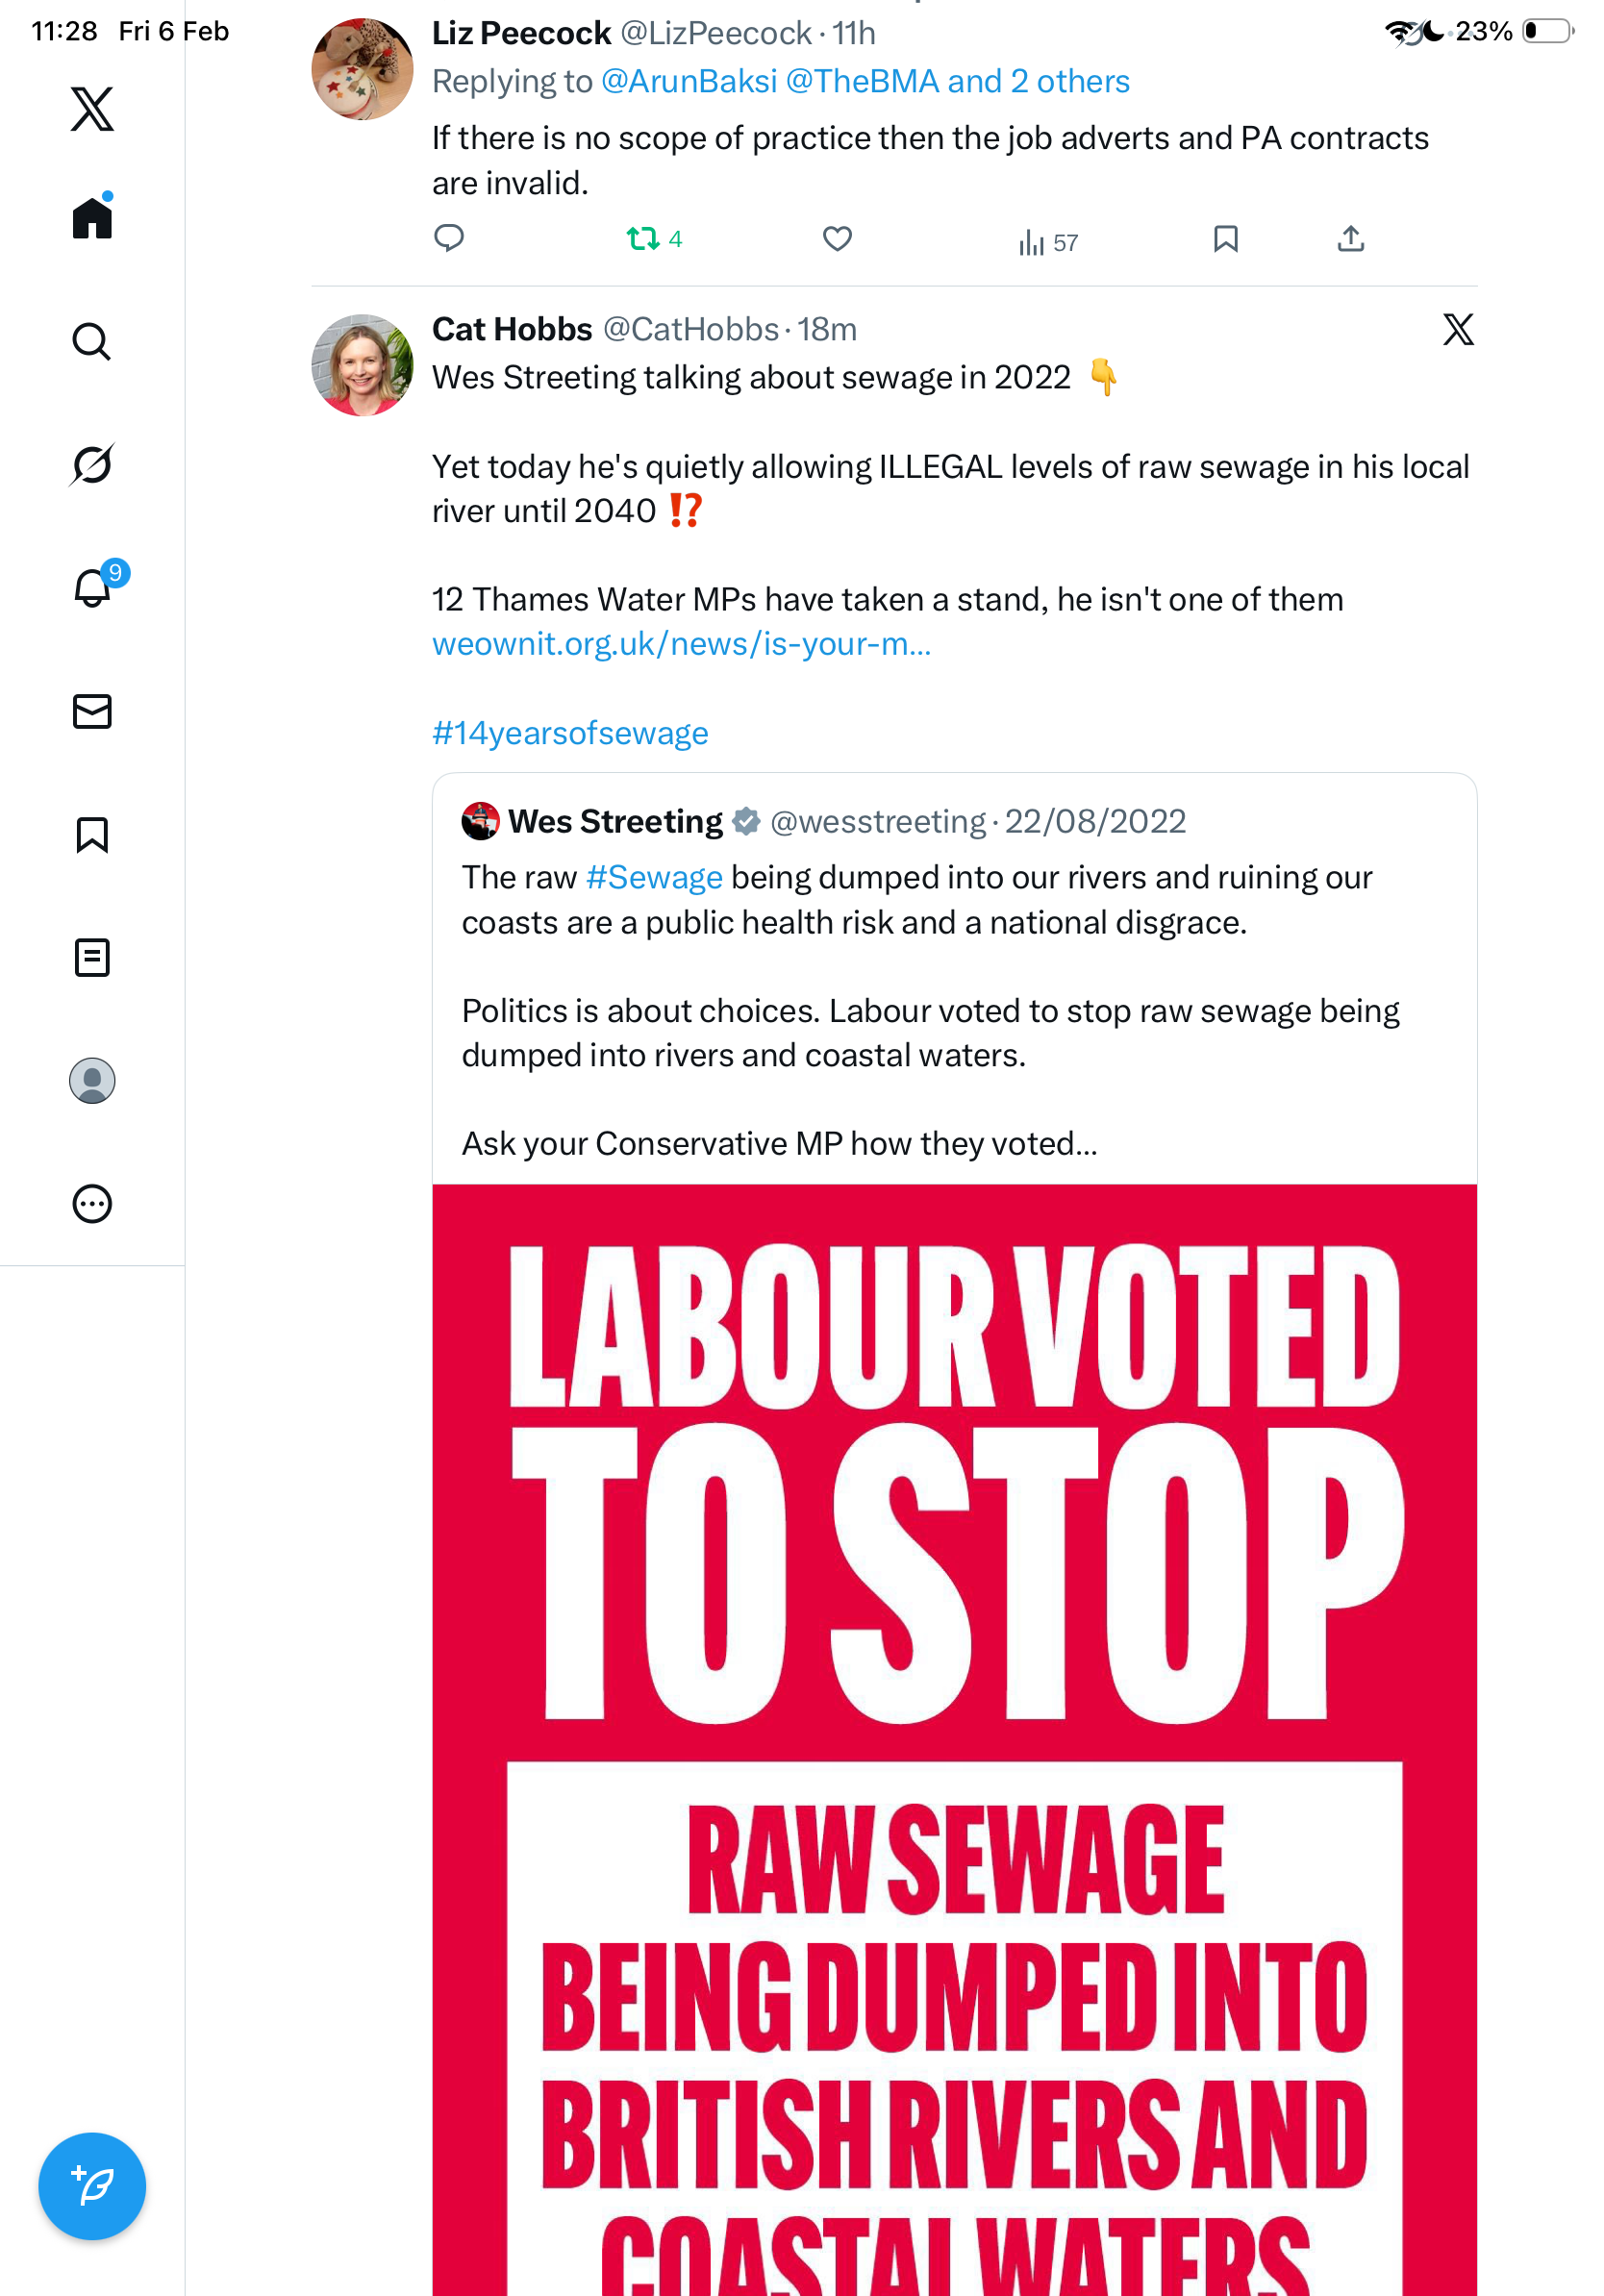Expand the More options menu

[x=92, y=1204]
